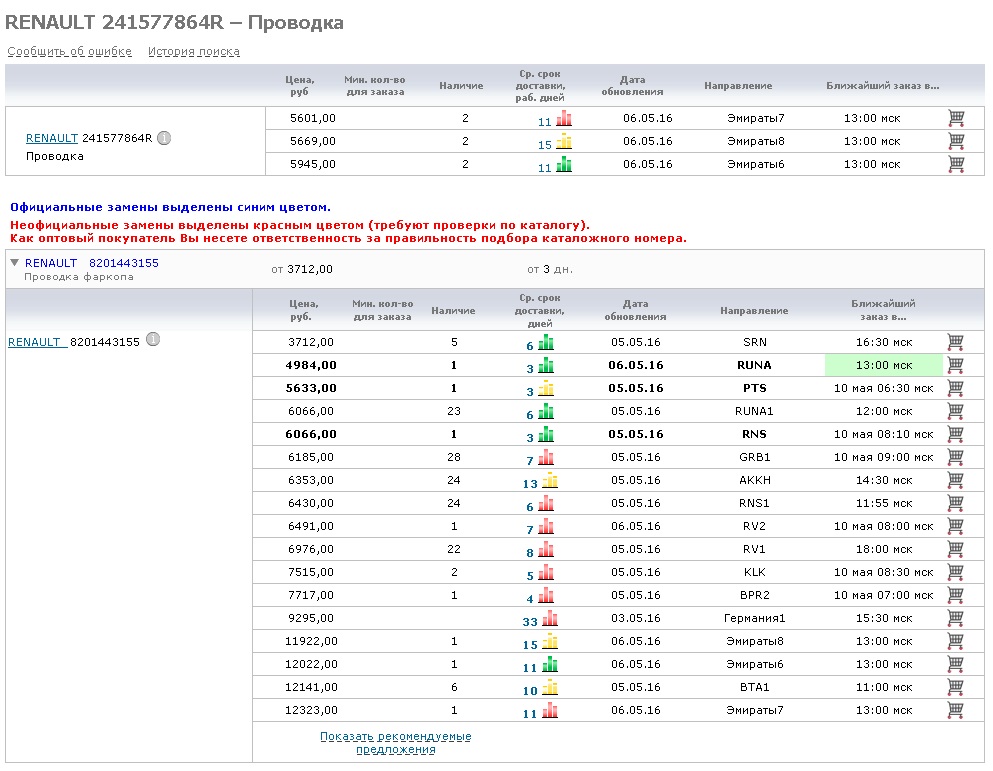Collapse the RENAULT 8201443155 replacement group
This screenshot has height=771, width=993.
(15, 262)
